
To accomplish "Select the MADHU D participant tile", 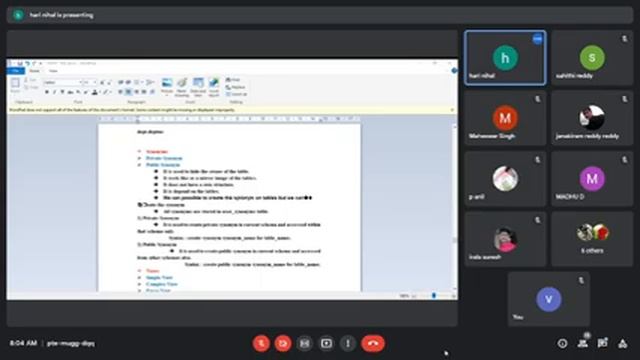I will 592,178.
